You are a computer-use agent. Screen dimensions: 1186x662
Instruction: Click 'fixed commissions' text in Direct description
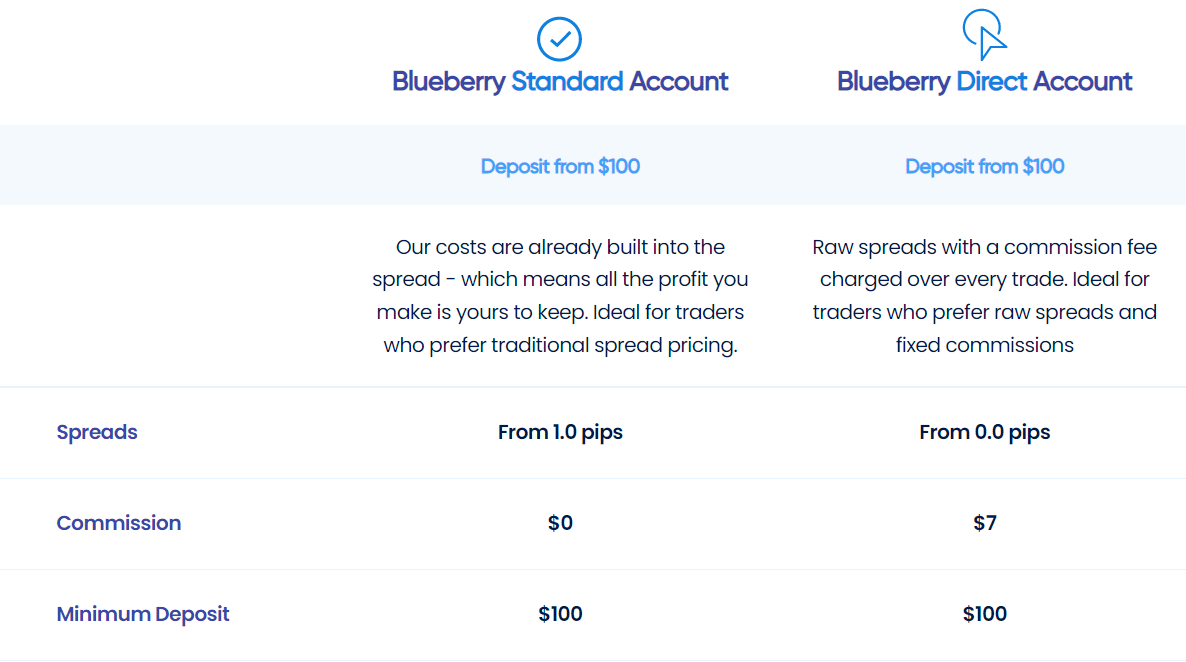point(984,345)
